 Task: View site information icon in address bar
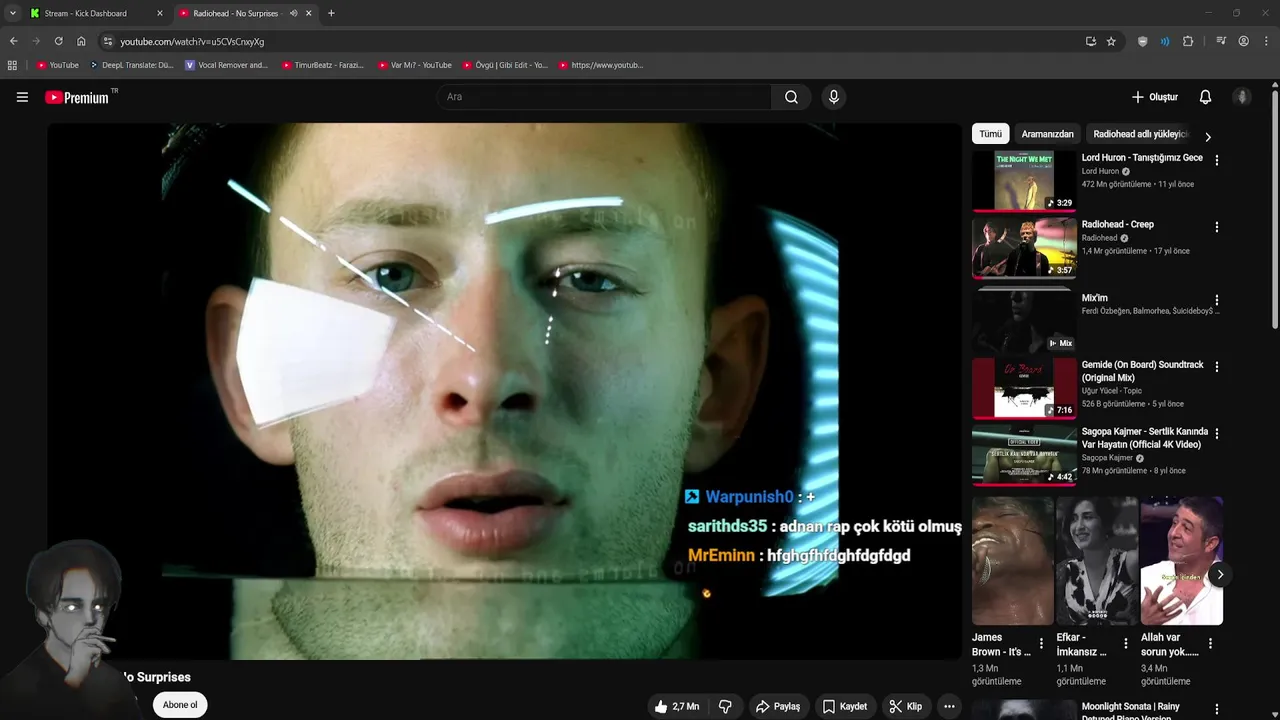click(108, 41)
